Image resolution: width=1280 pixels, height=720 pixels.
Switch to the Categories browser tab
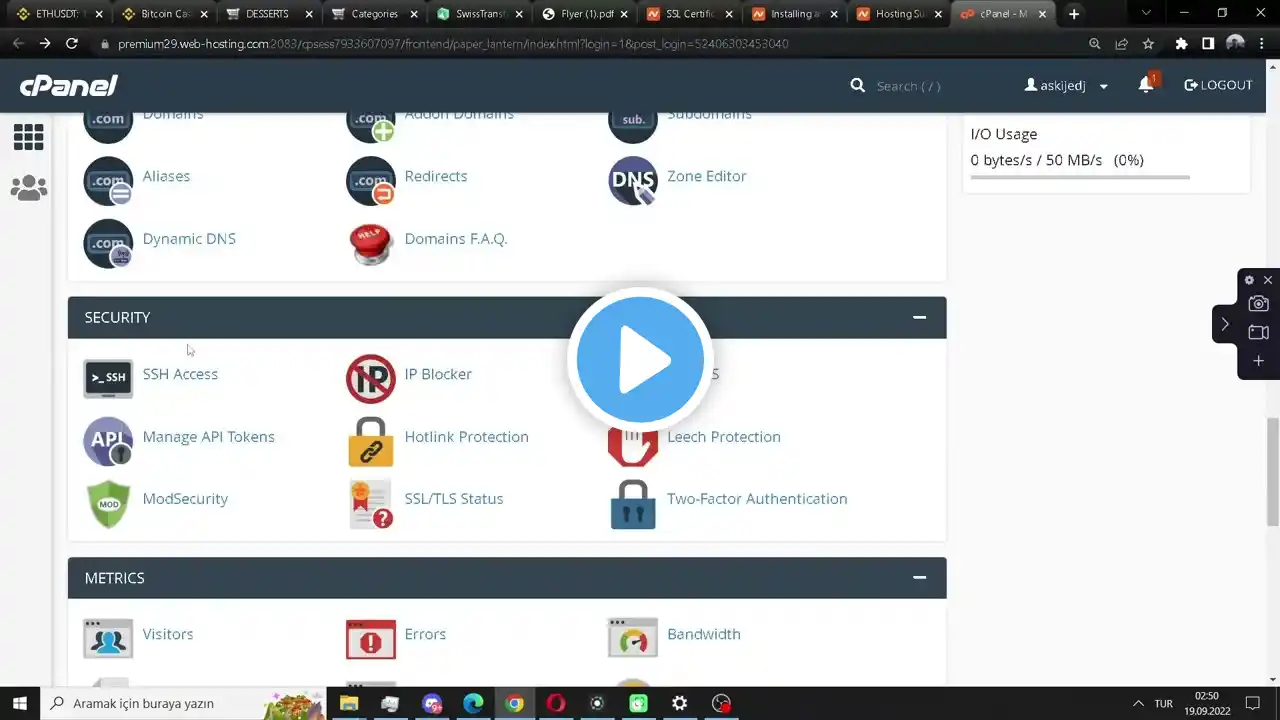pos(374,14)
